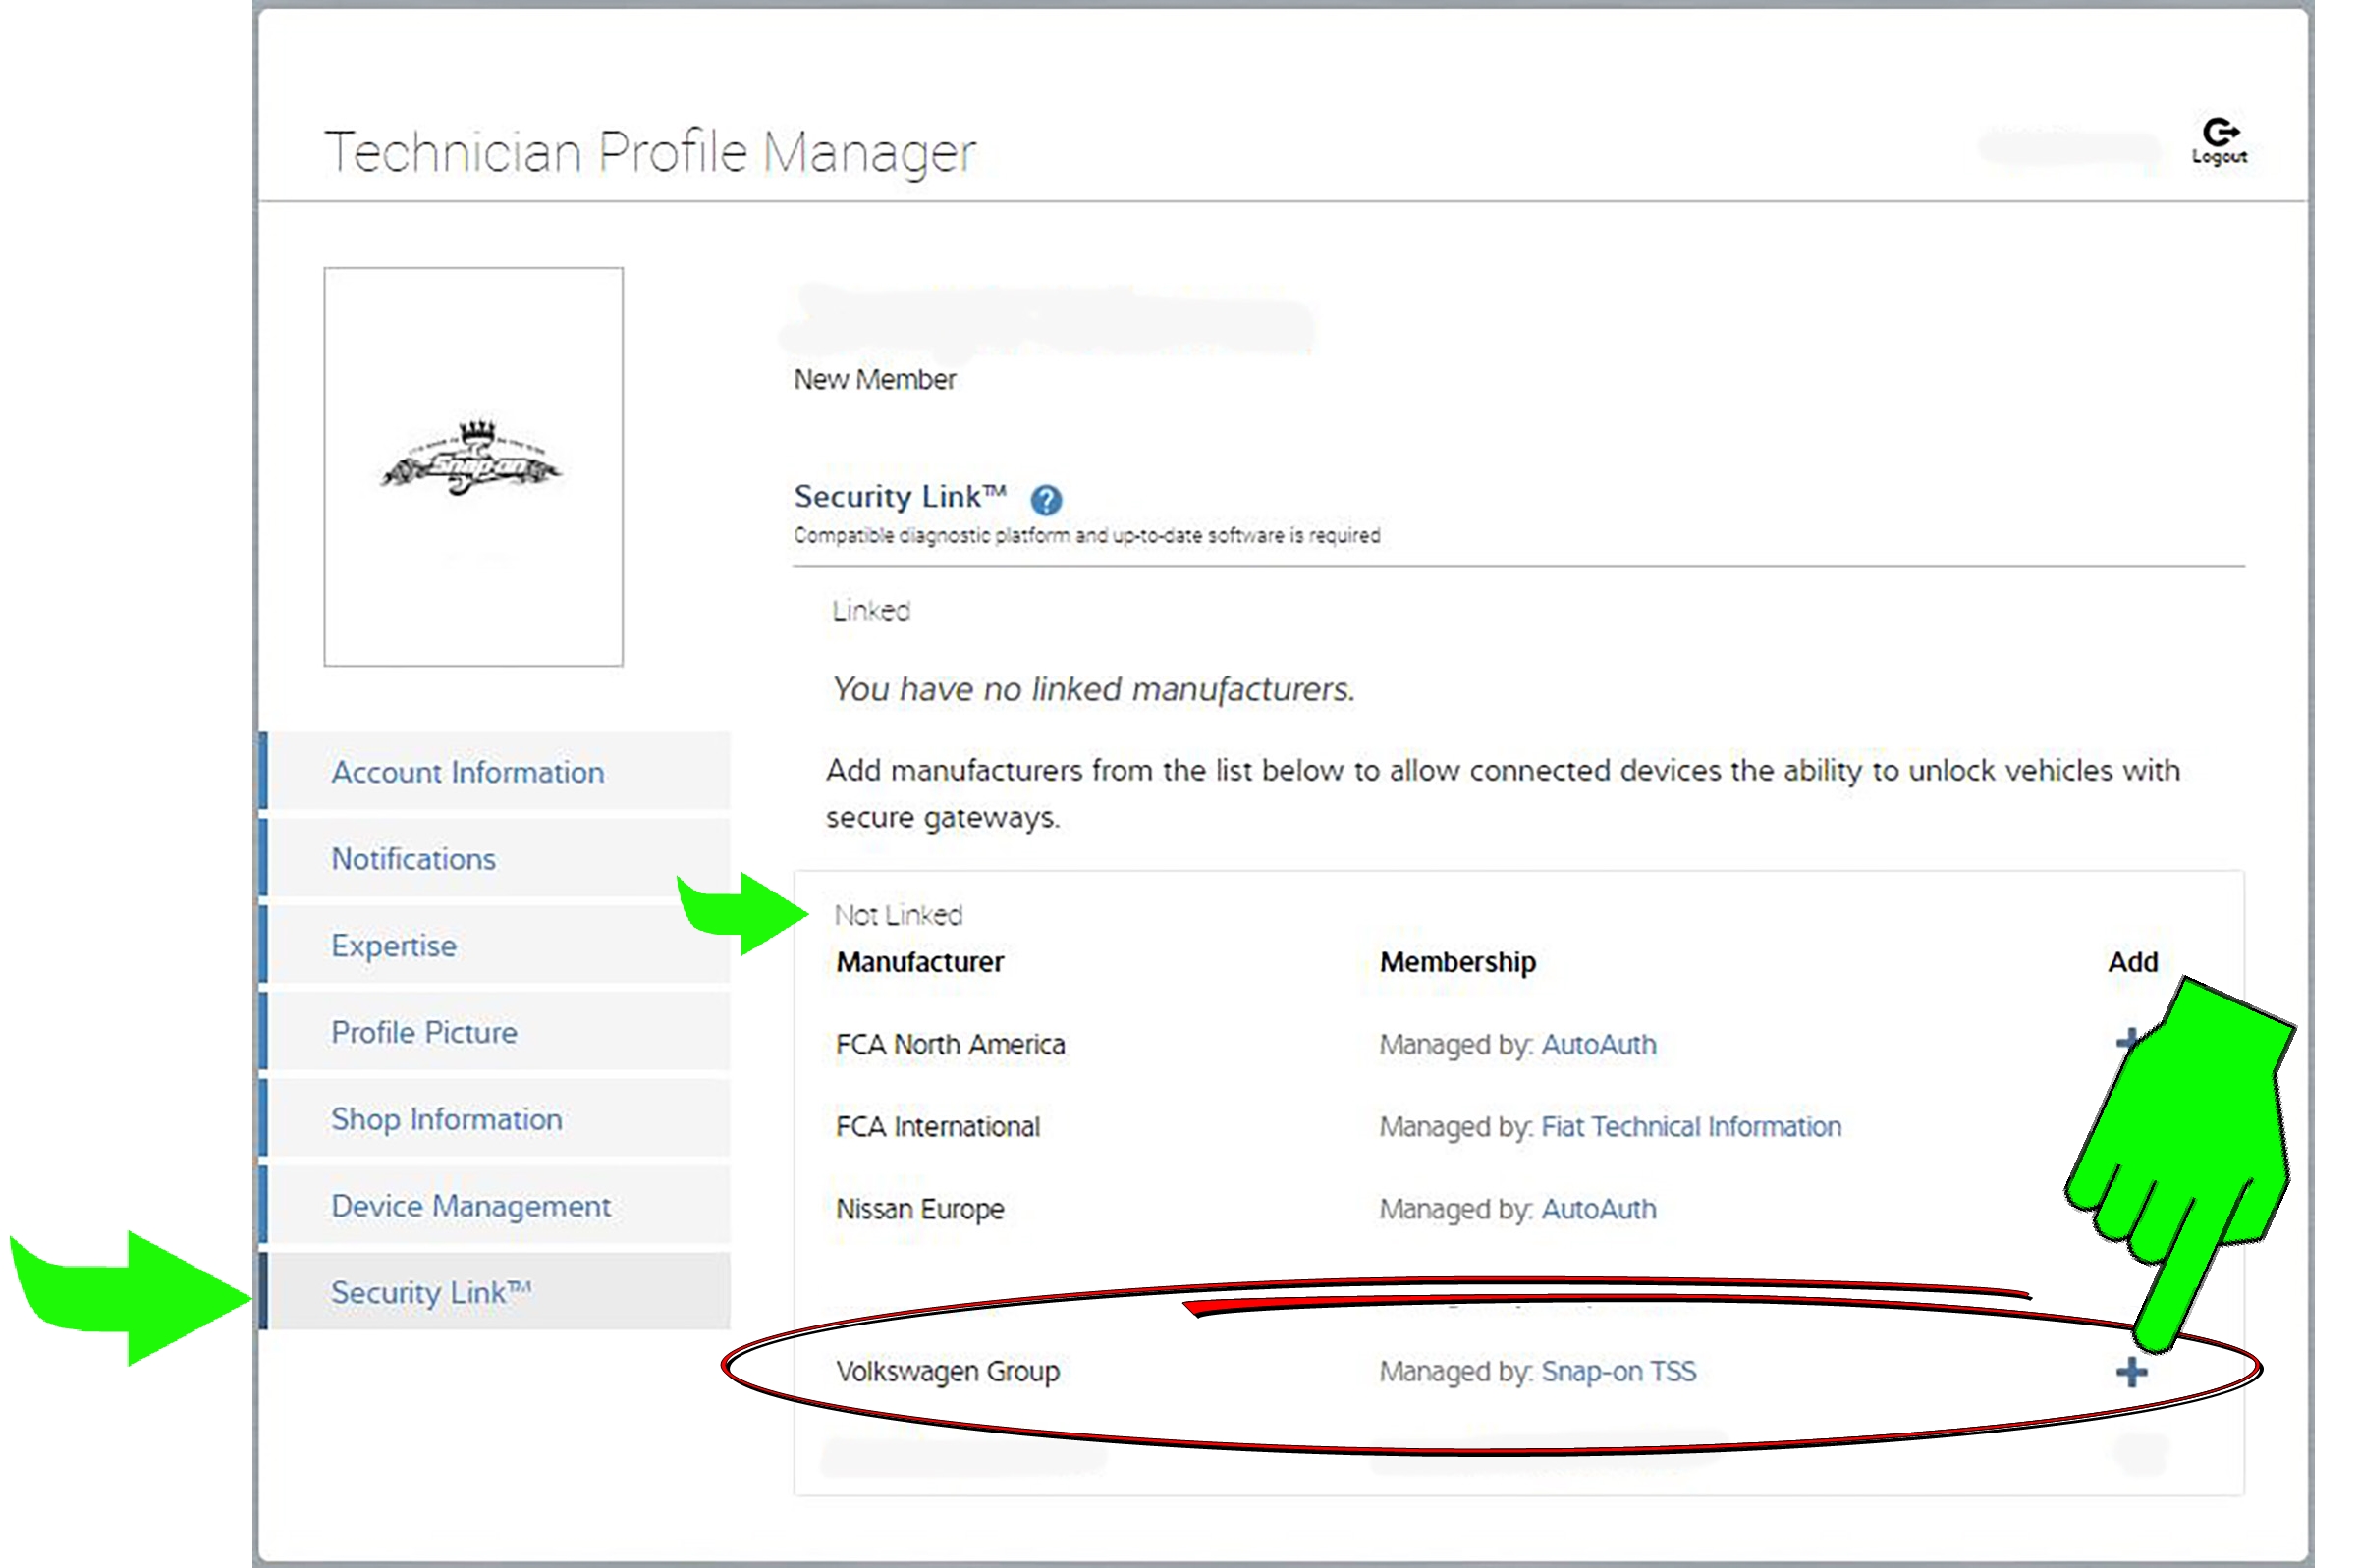Image resolution: width=2359 pixels, height=1568 pixels.
Task: Go to the Notifications section
Action: click(x=413, y=859)
